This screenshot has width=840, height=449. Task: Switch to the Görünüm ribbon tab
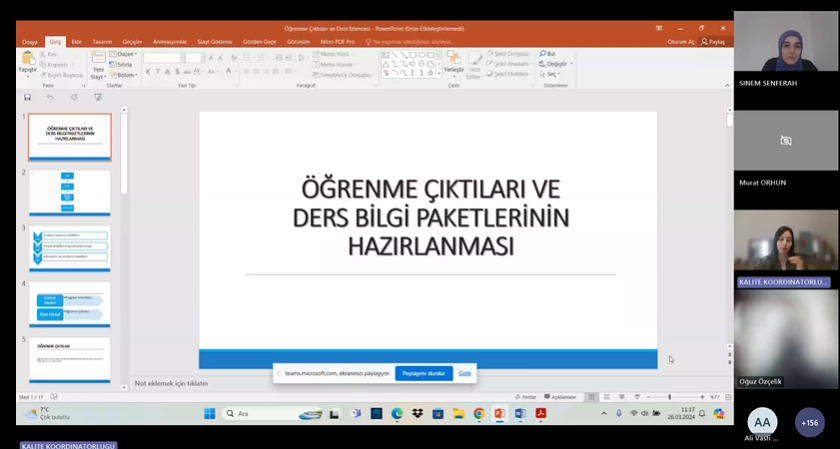(x=298, y=42)
